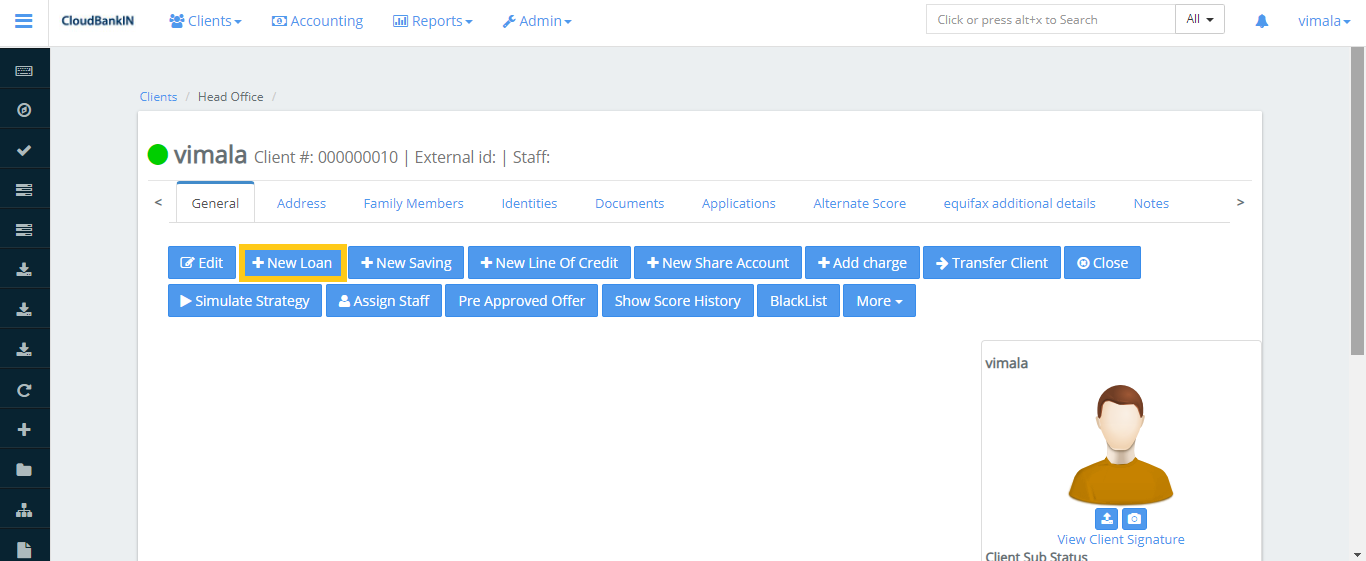
Task: Open the compass navigation icon in sidebar
Action: point(24,110)
